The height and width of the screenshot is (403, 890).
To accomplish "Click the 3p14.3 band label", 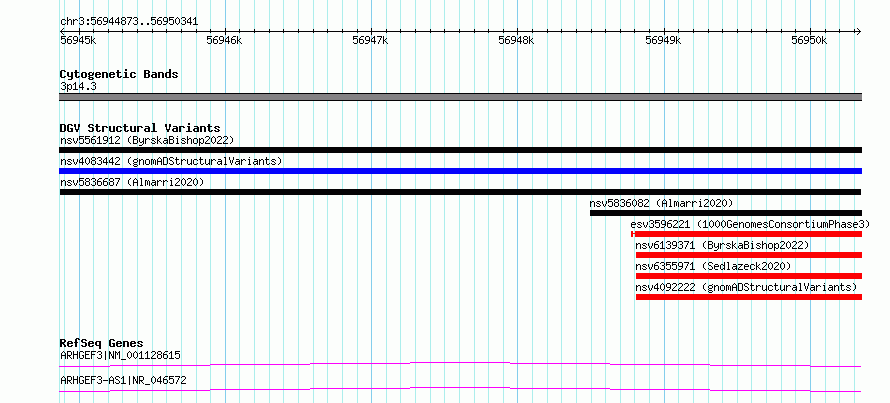I will click(78, 86).
